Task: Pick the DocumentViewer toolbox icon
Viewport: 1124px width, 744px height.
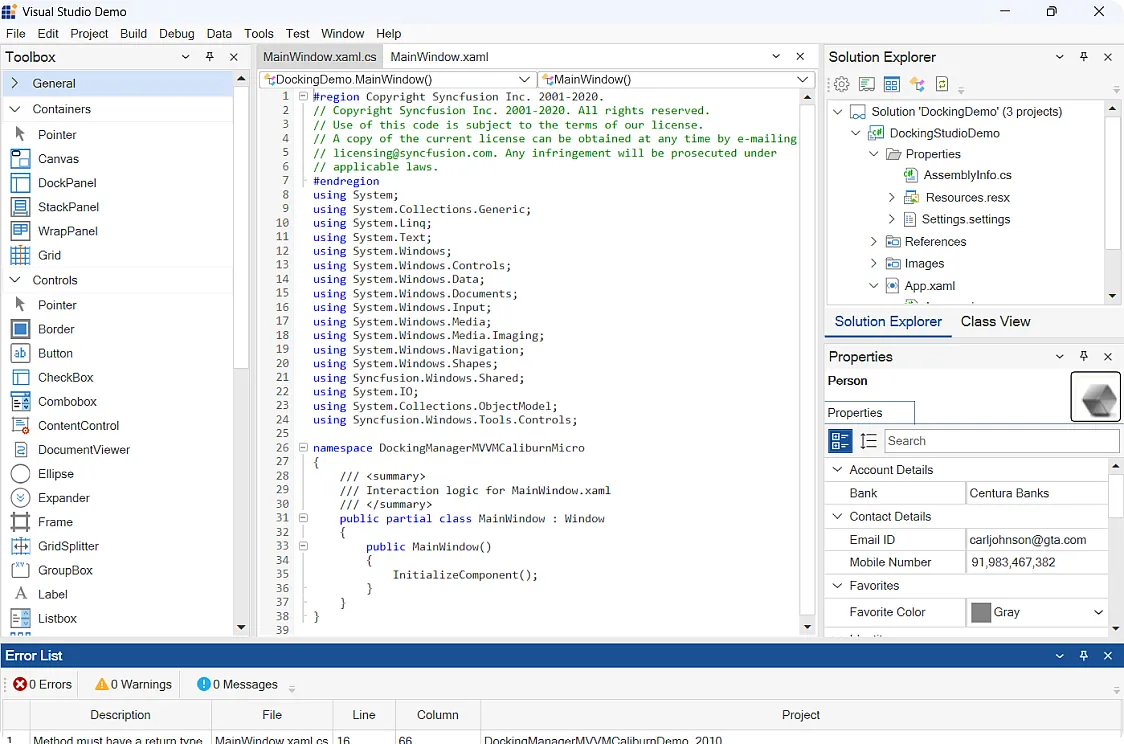Action: click(x=20, y=449)
